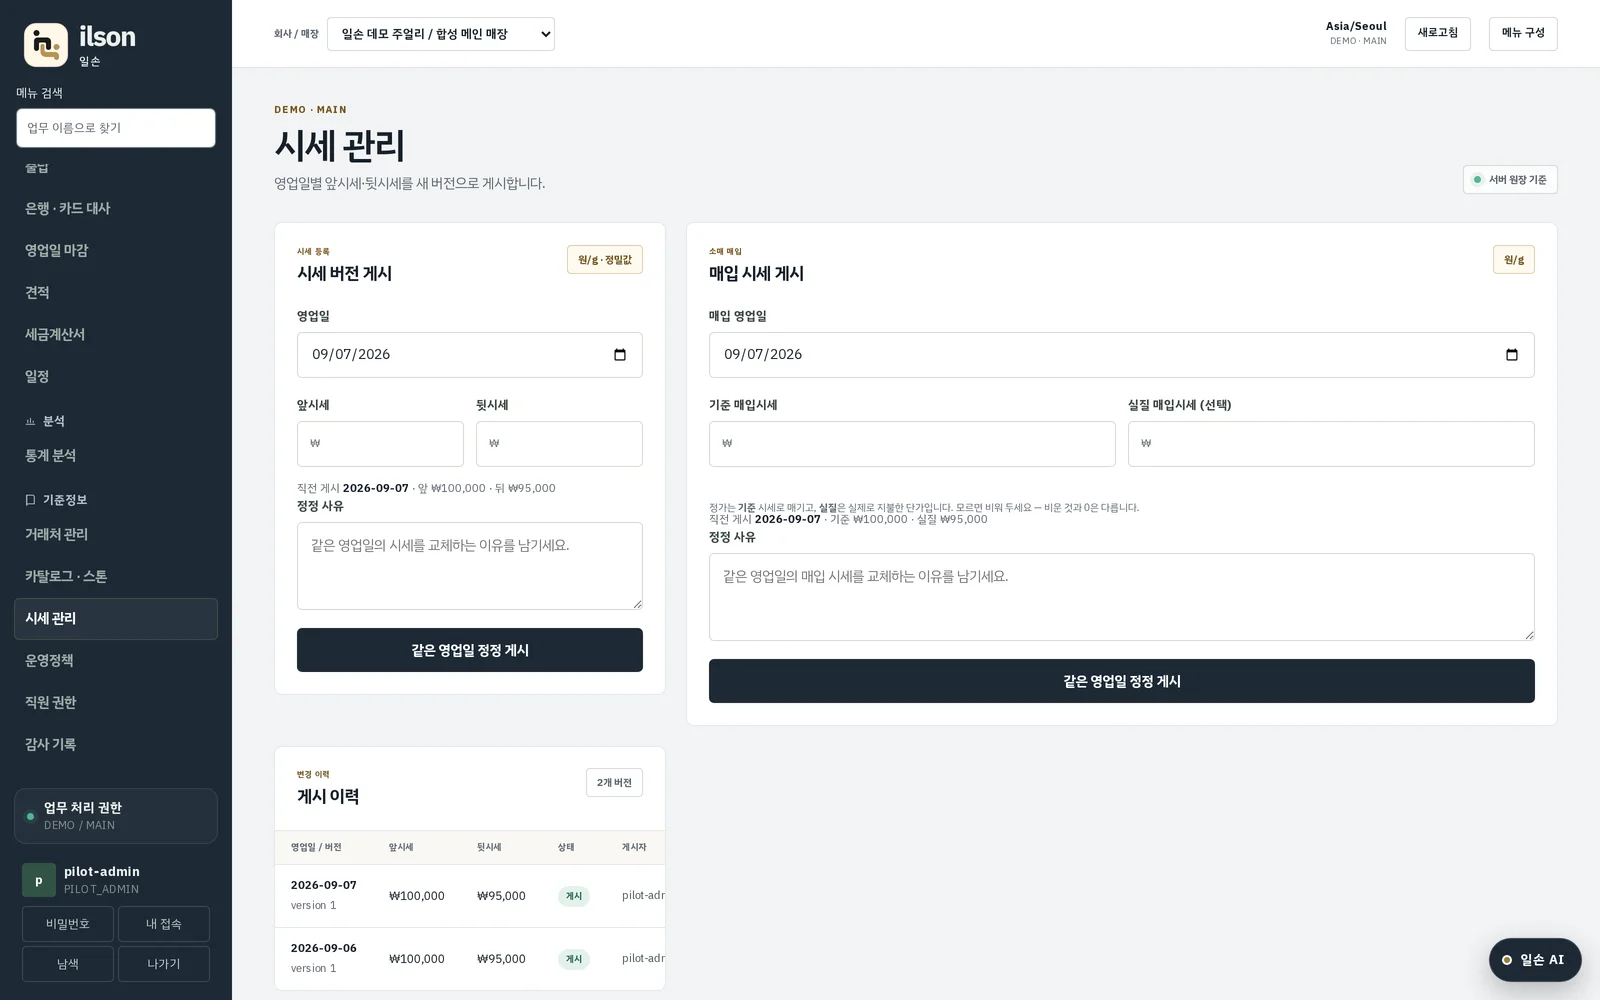Click the 메뉴 구성 button
The height and width of the screenshot is (1000, 1600).
1523,34
